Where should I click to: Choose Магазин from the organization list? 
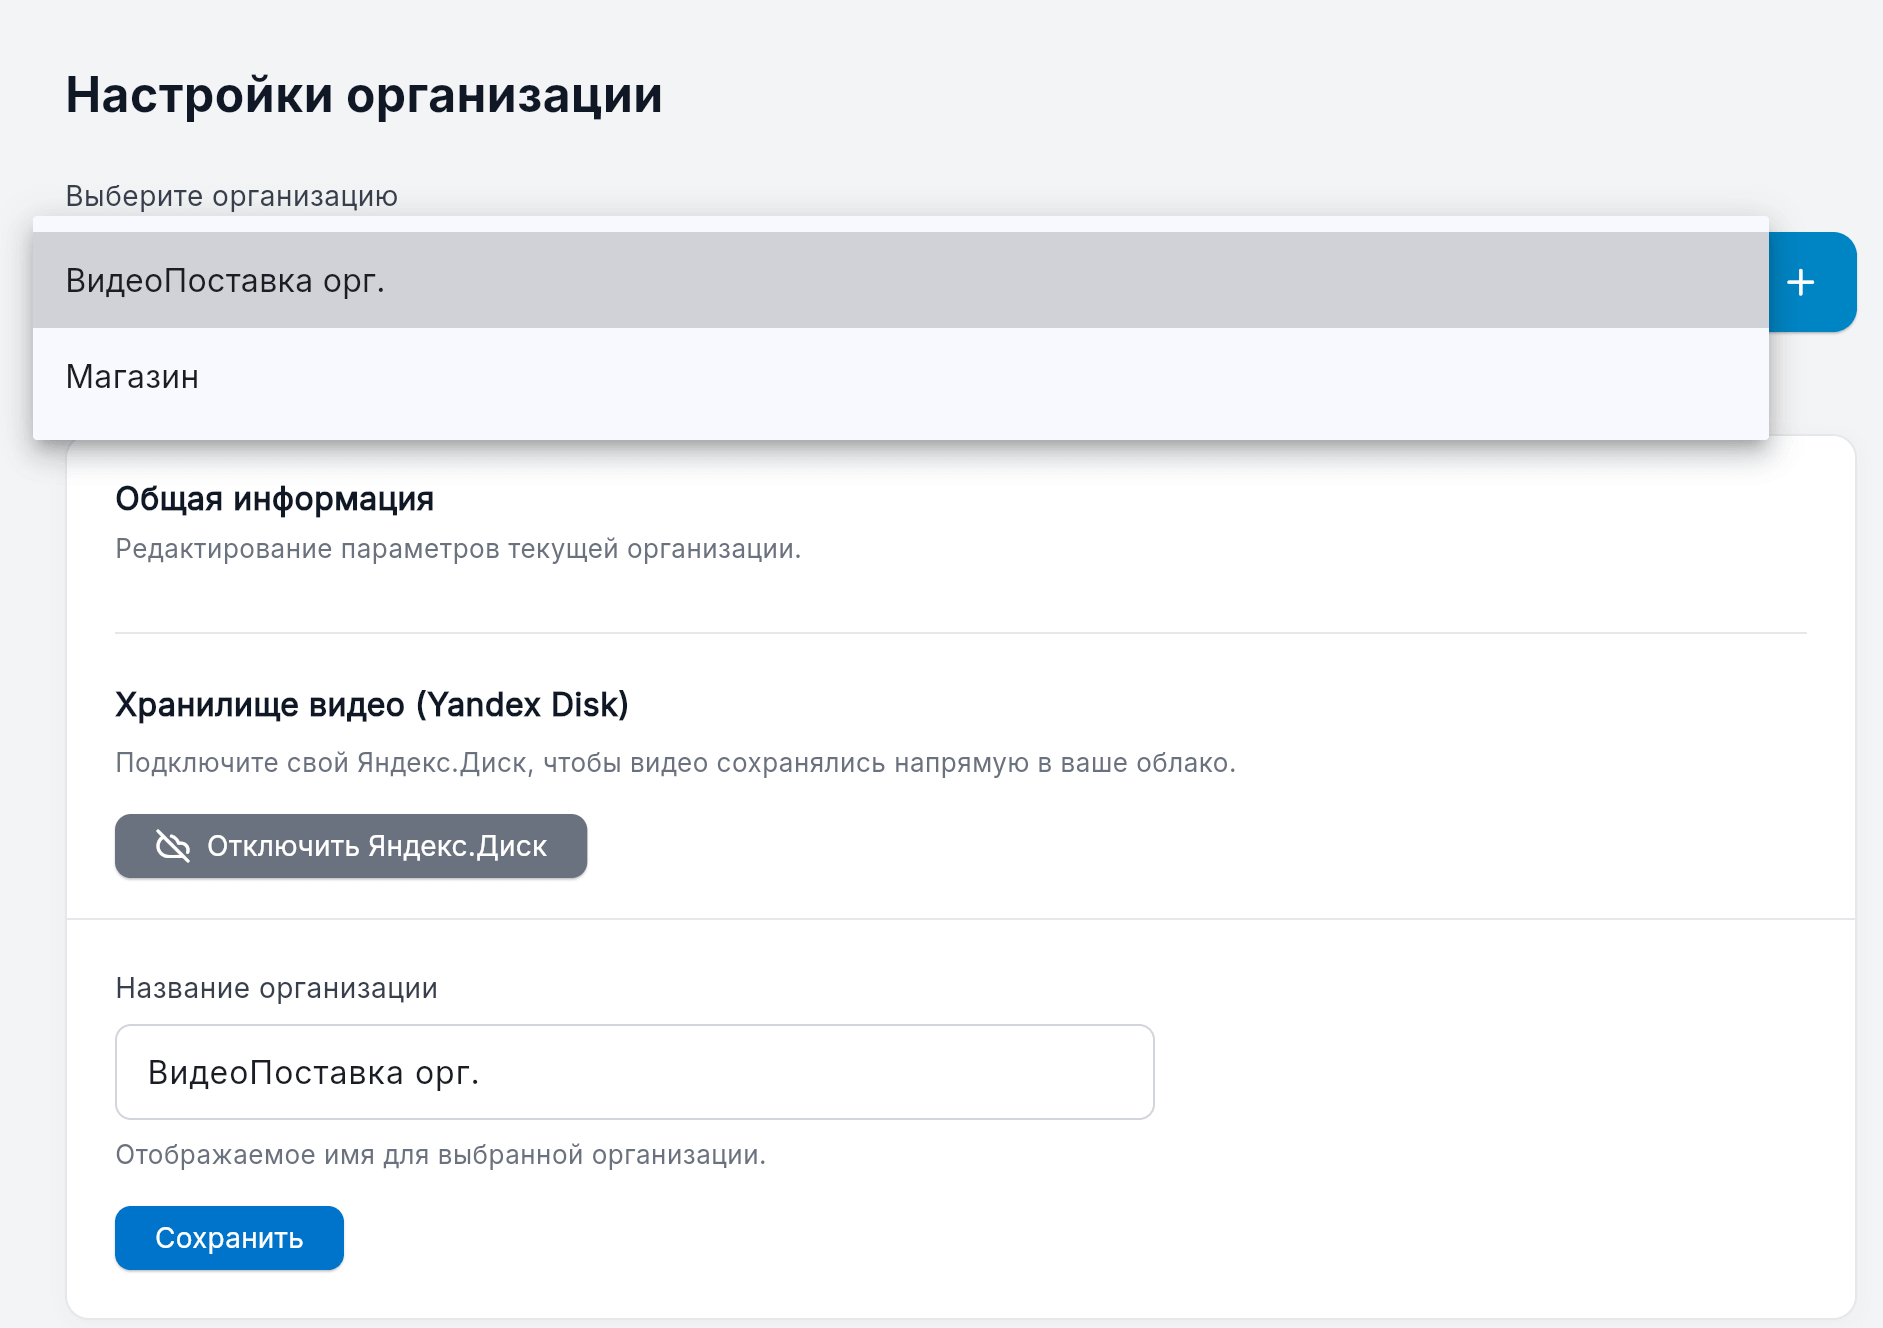tap(901, 377)
